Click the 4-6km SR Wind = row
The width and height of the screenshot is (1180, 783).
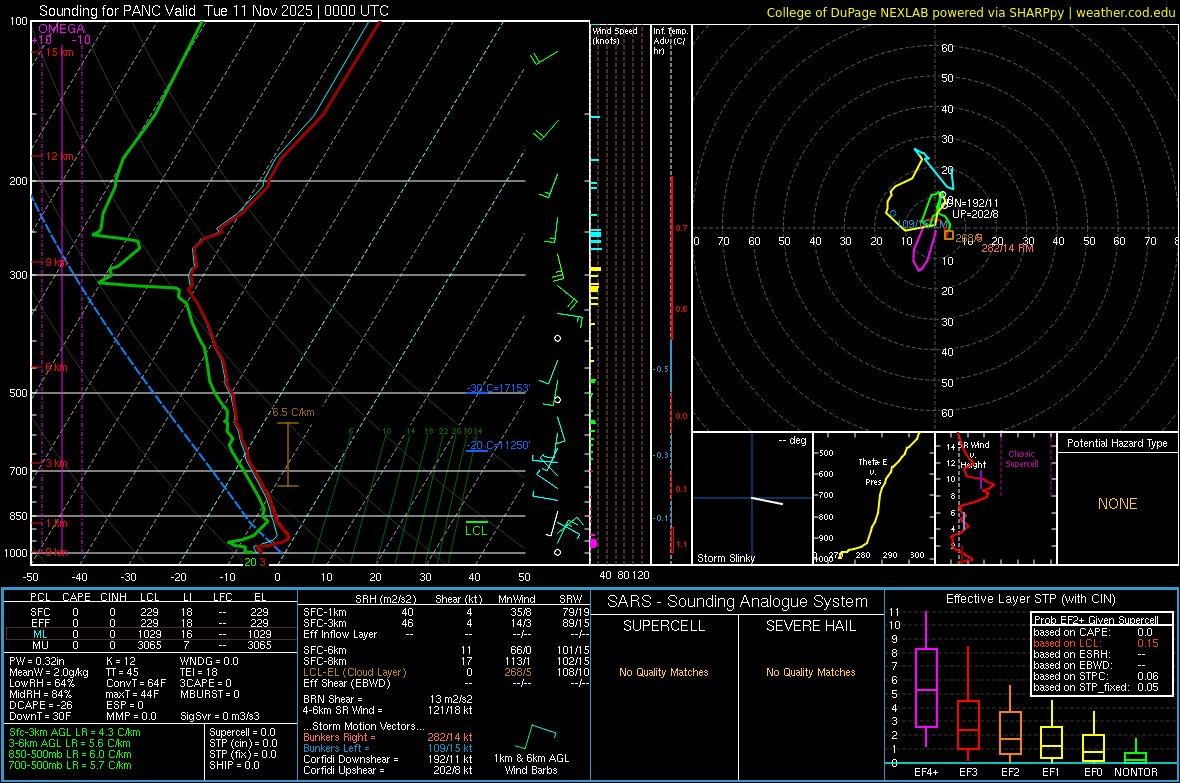tap(388, 710)
